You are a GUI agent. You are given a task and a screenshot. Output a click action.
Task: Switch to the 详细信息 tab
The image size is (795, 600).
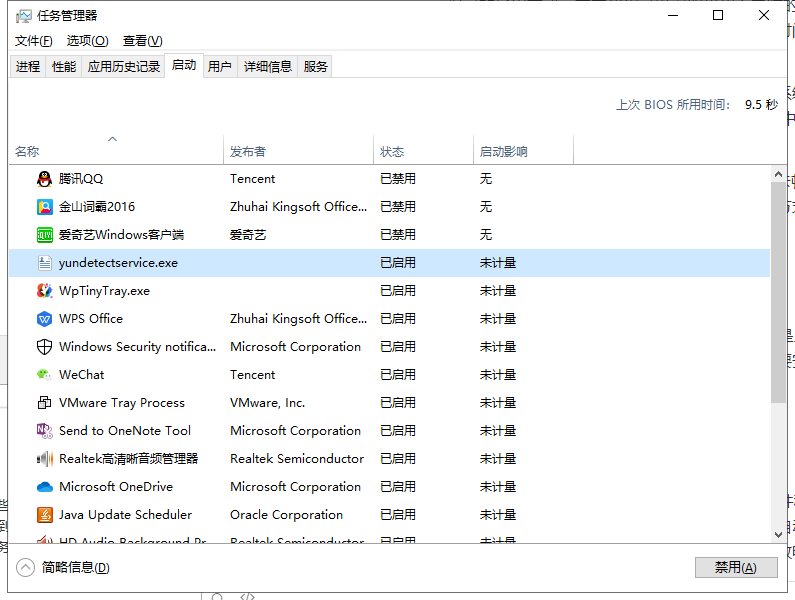click(x=268, y=66)
